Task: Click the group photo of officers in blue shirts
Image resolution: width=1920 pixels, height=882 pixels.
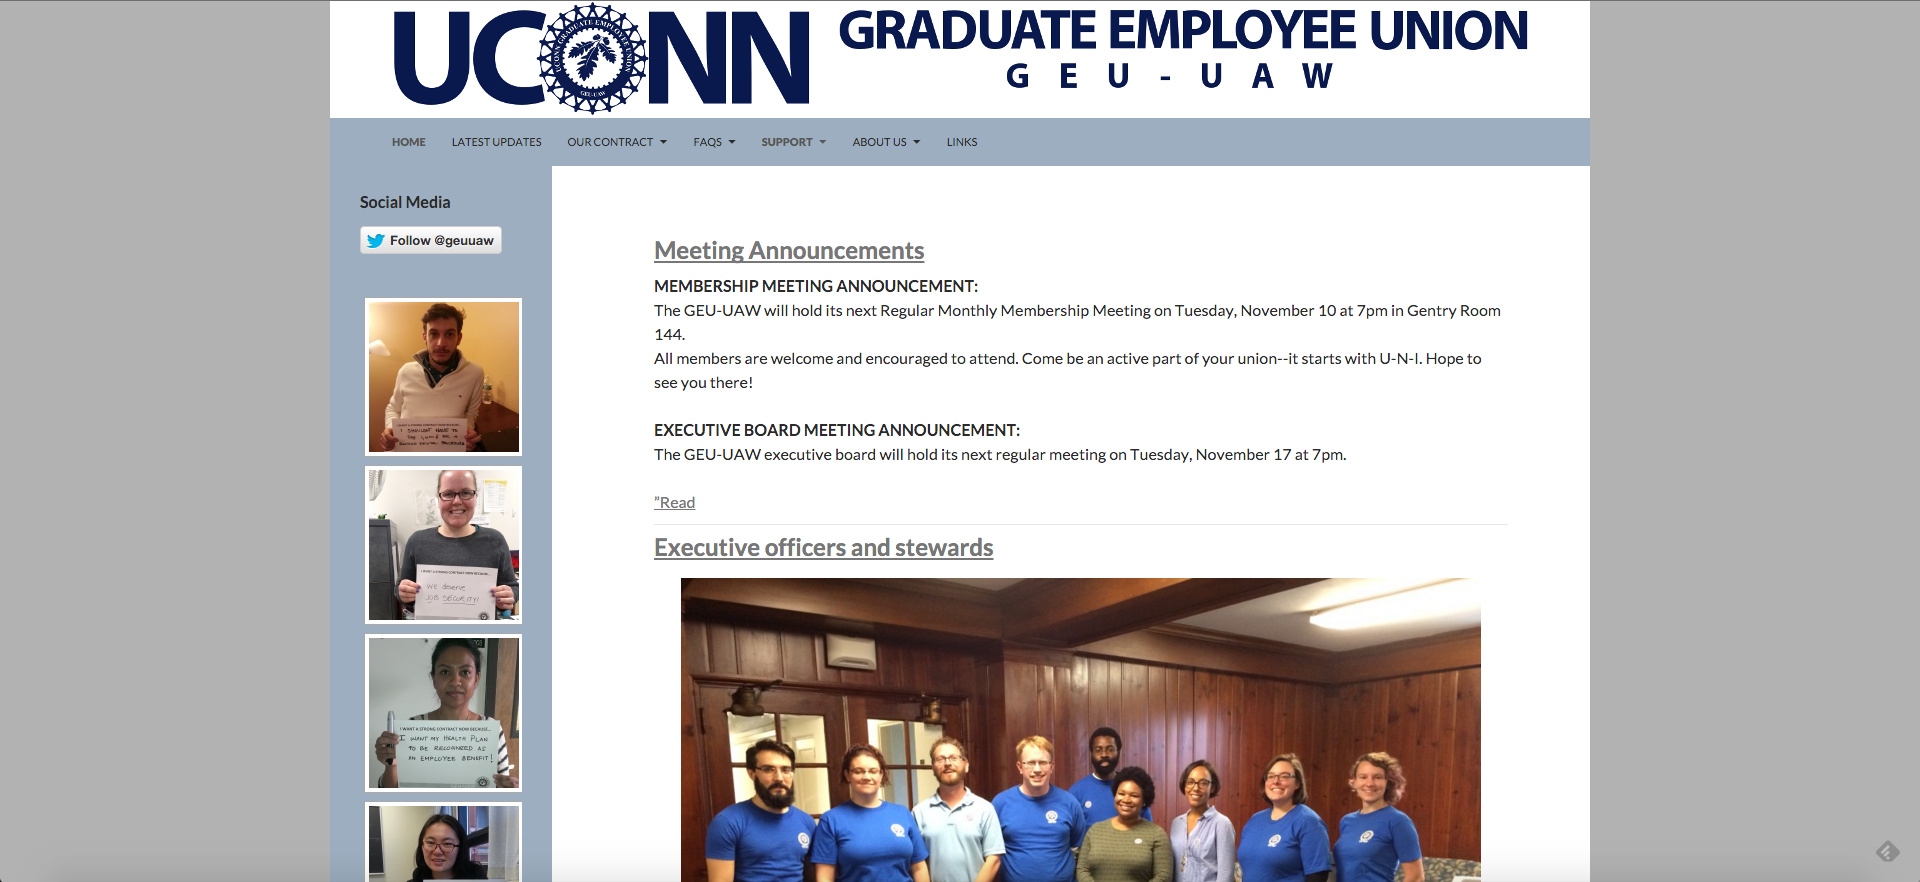Action: pos(1080,730)
